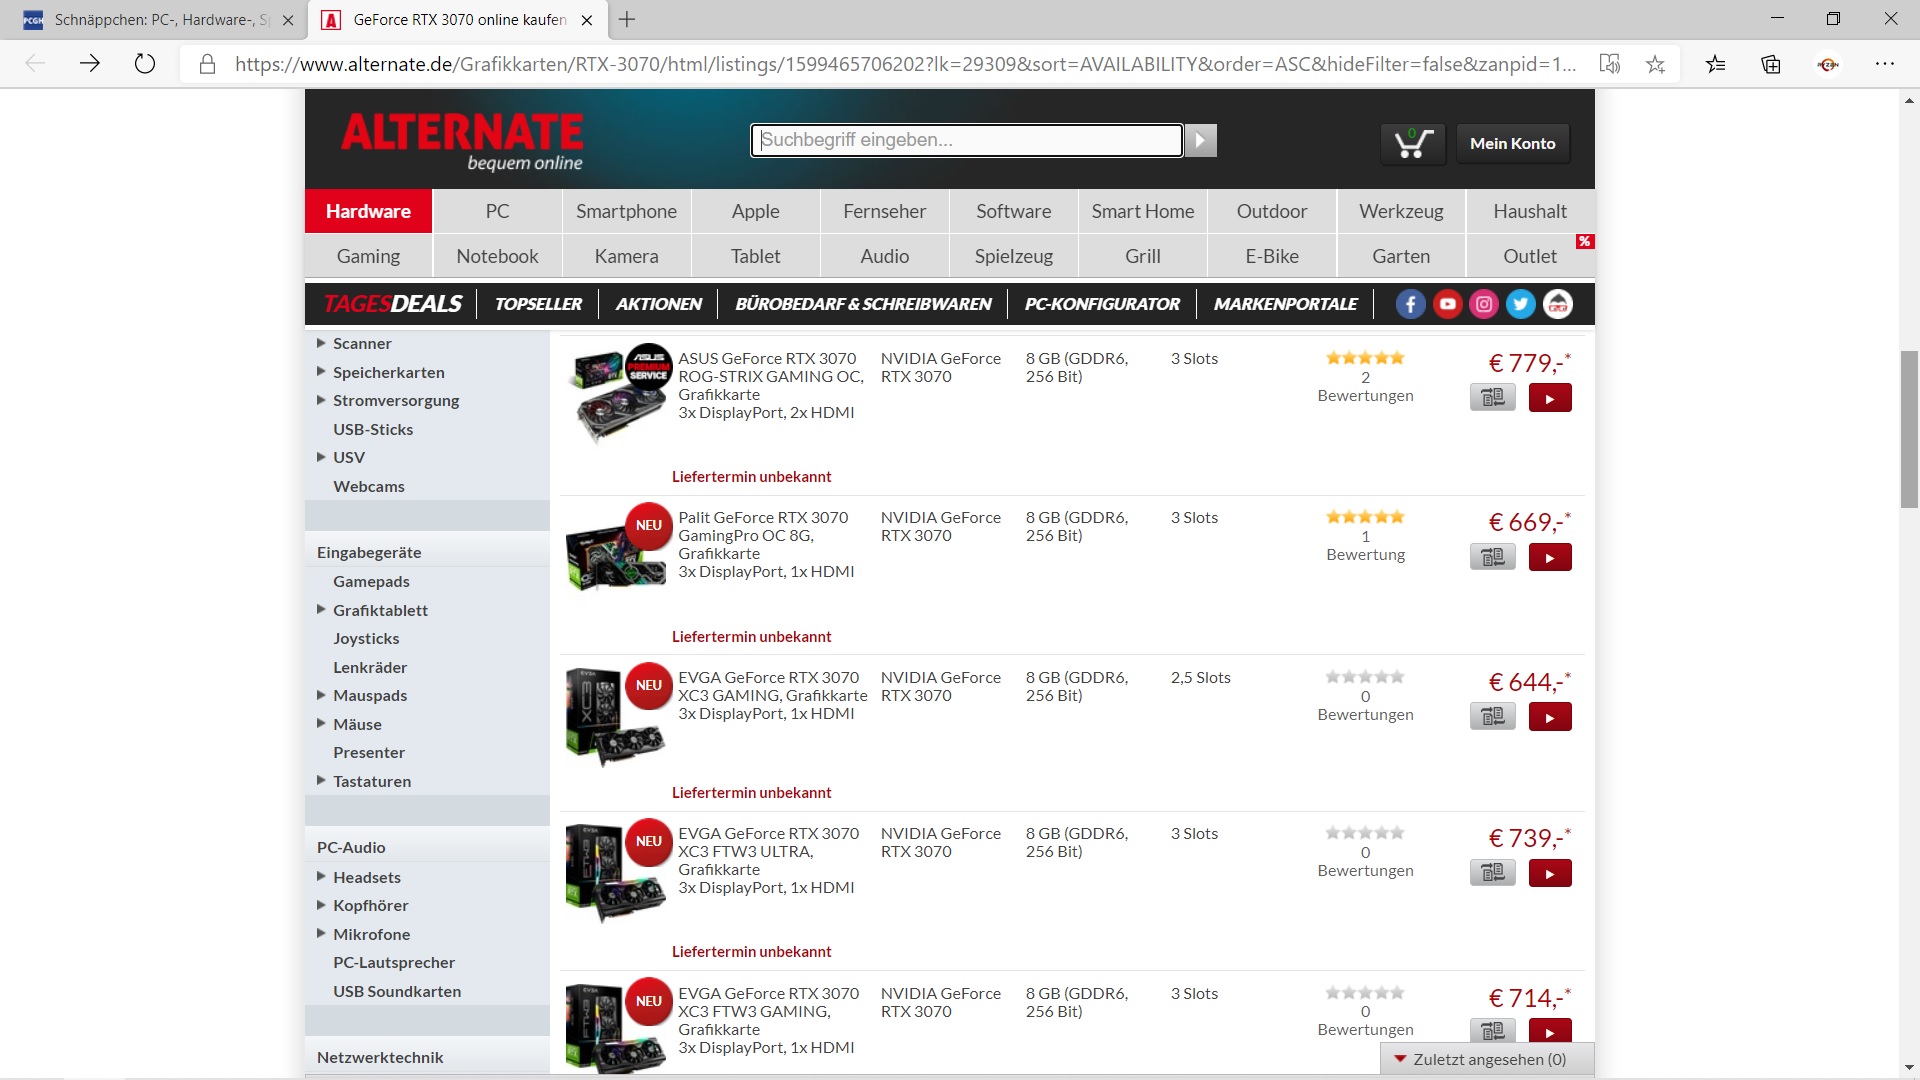The height and width of the screenshot is (1080, 1920).
Task: Open Alternate's Facebook page icon
Action: [x=1410, y=304]
